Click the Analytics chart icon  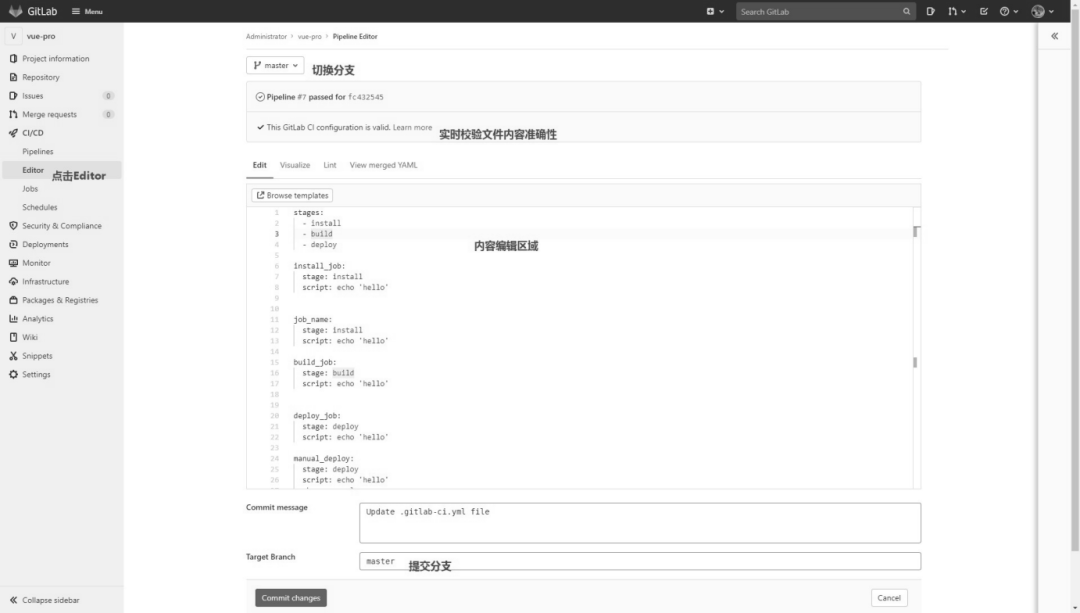[x=13, y=319]
